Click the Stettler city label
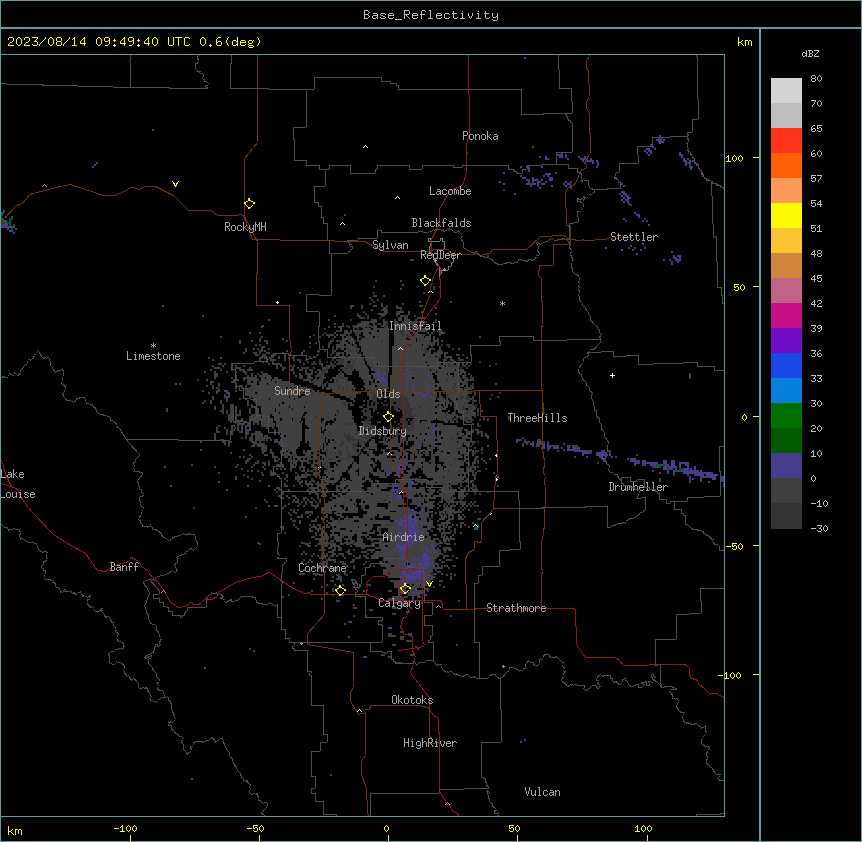The image size is (862, 842). click(x=634, y=237)
